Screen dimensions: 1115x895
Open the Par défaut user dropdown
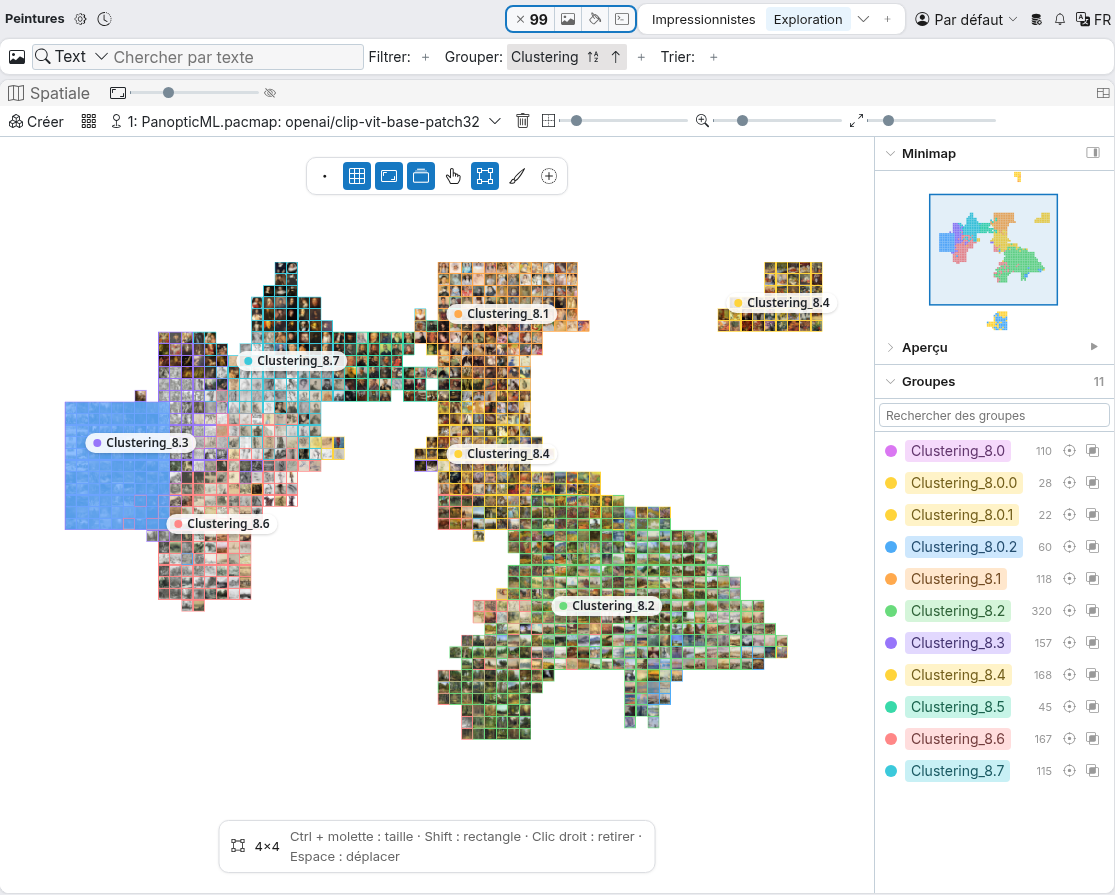[x=966, y=19]
